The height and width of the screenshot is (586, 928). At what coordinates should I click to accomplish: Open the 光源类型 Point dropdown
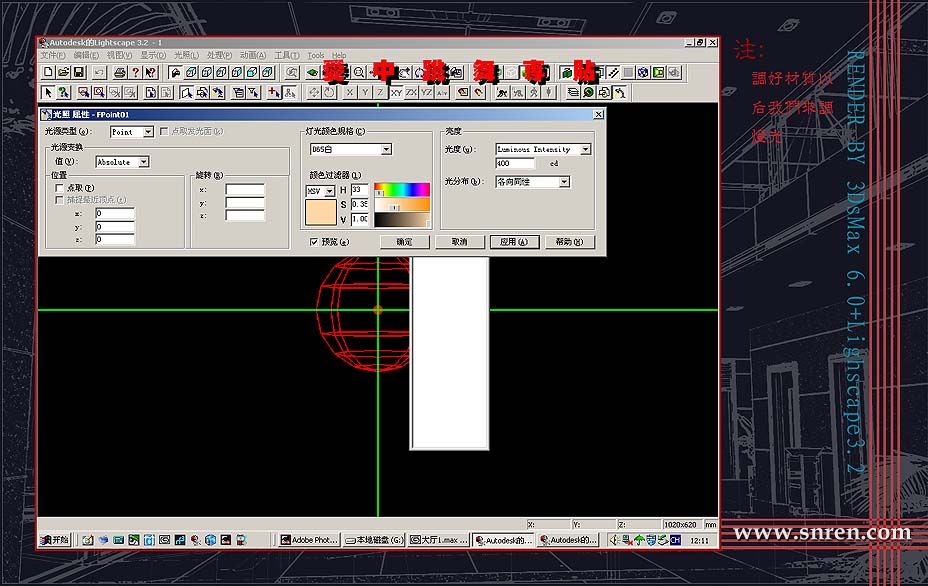click(x=148, y=131)
